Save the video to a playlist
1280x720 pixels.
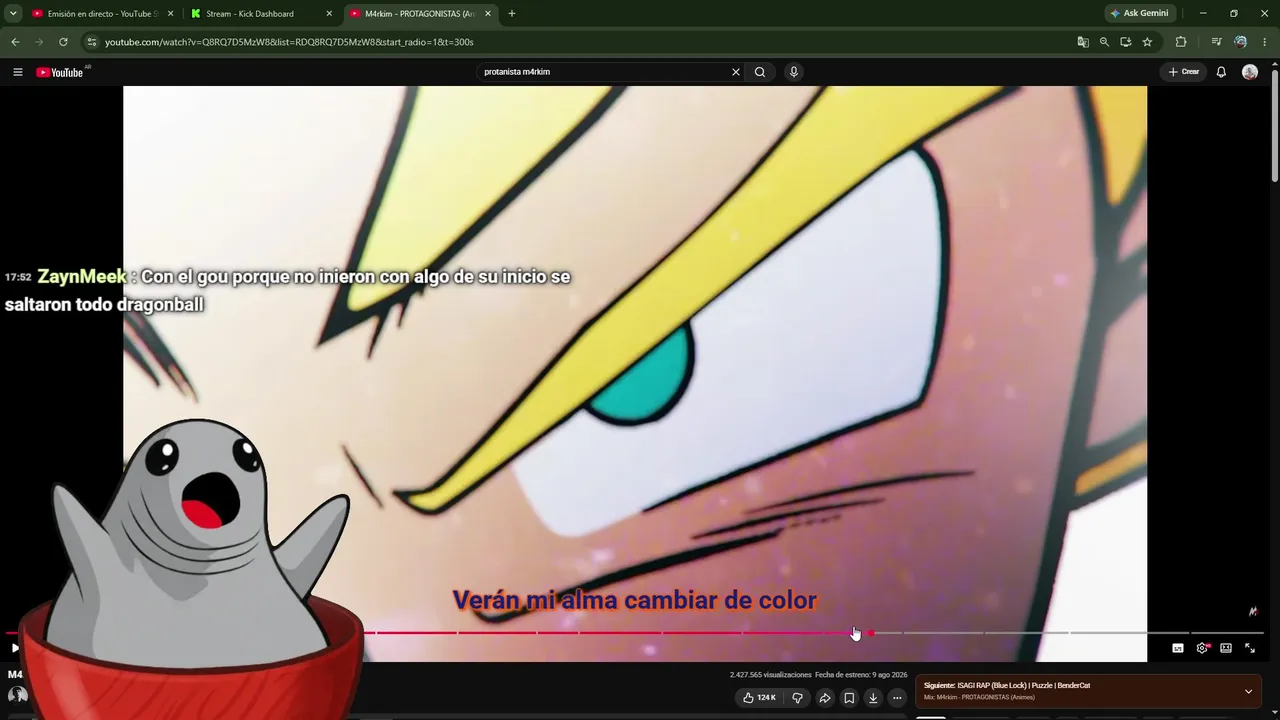(x=849, y=698)
